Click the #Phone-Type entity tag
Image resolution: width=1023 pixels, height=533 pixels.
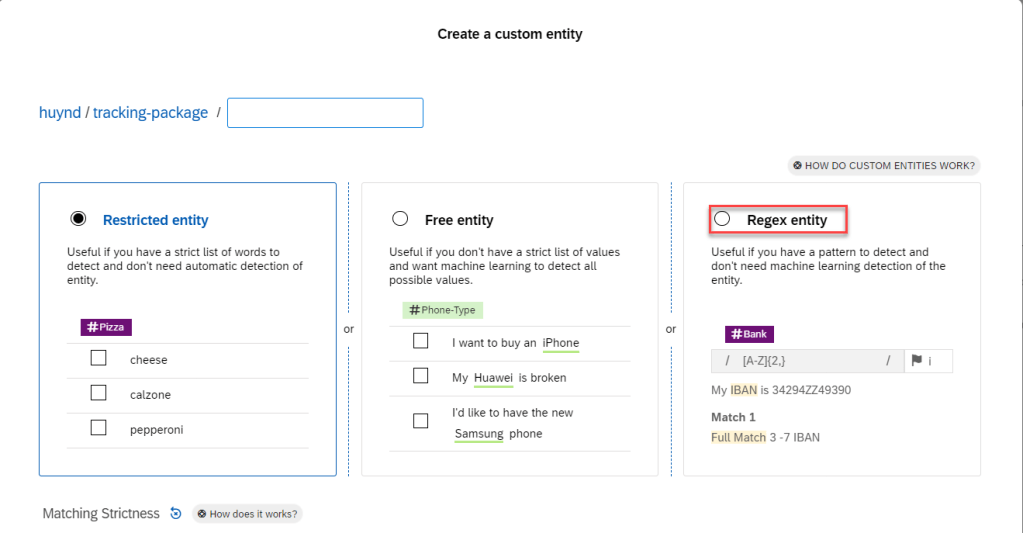point(442,310)
